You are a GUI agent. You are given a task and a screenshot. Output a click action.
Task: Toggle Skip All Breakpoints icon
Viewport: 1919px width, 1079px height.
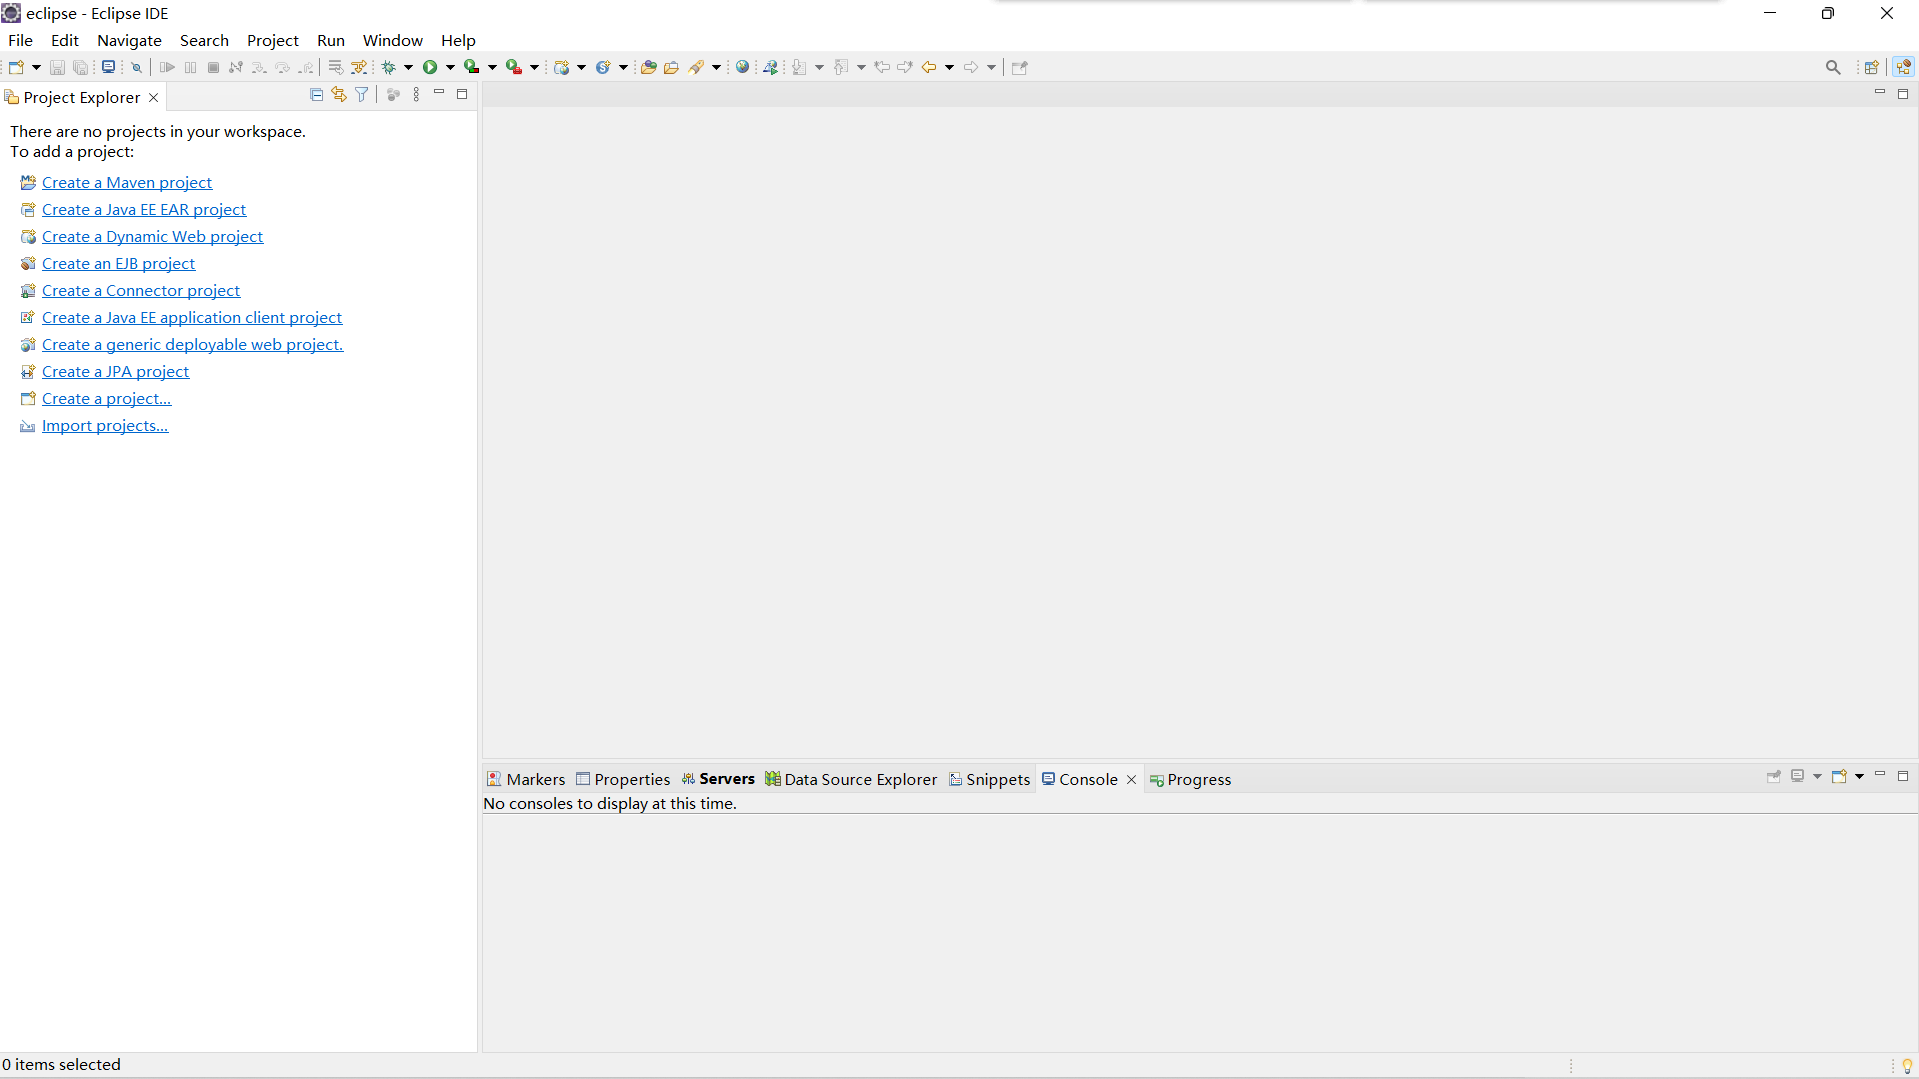(137, 67)
